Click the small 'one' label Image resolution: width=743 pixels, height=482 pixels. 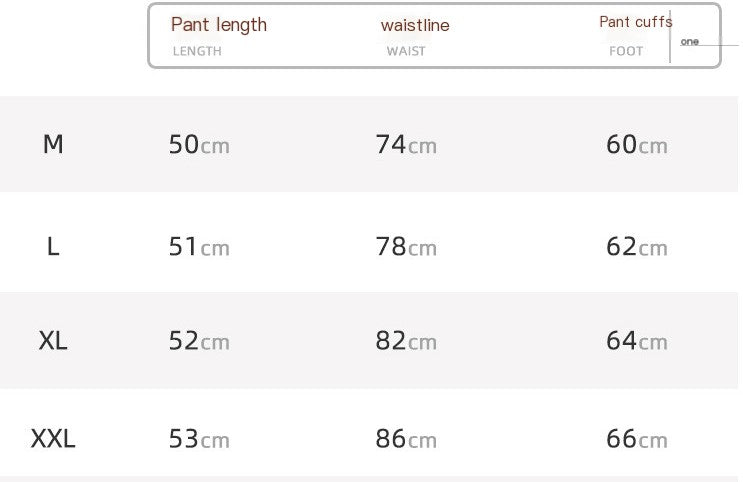tap(690, 42)
